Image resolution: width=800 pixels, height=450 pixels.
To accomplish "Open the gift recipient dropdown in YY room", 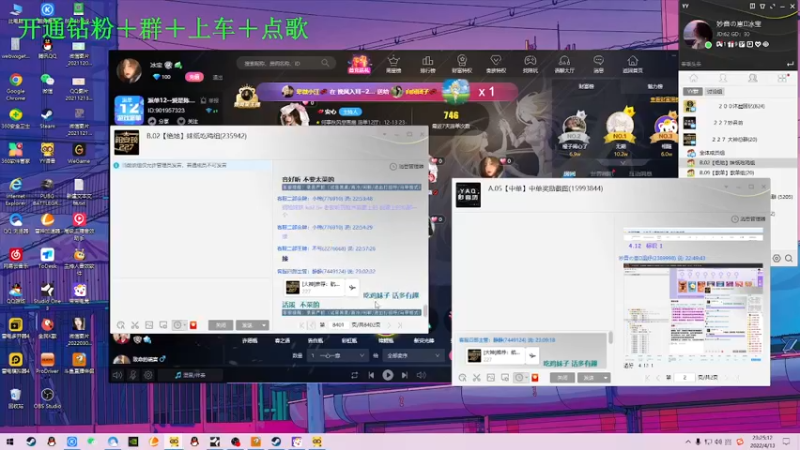I will [412, 356].
